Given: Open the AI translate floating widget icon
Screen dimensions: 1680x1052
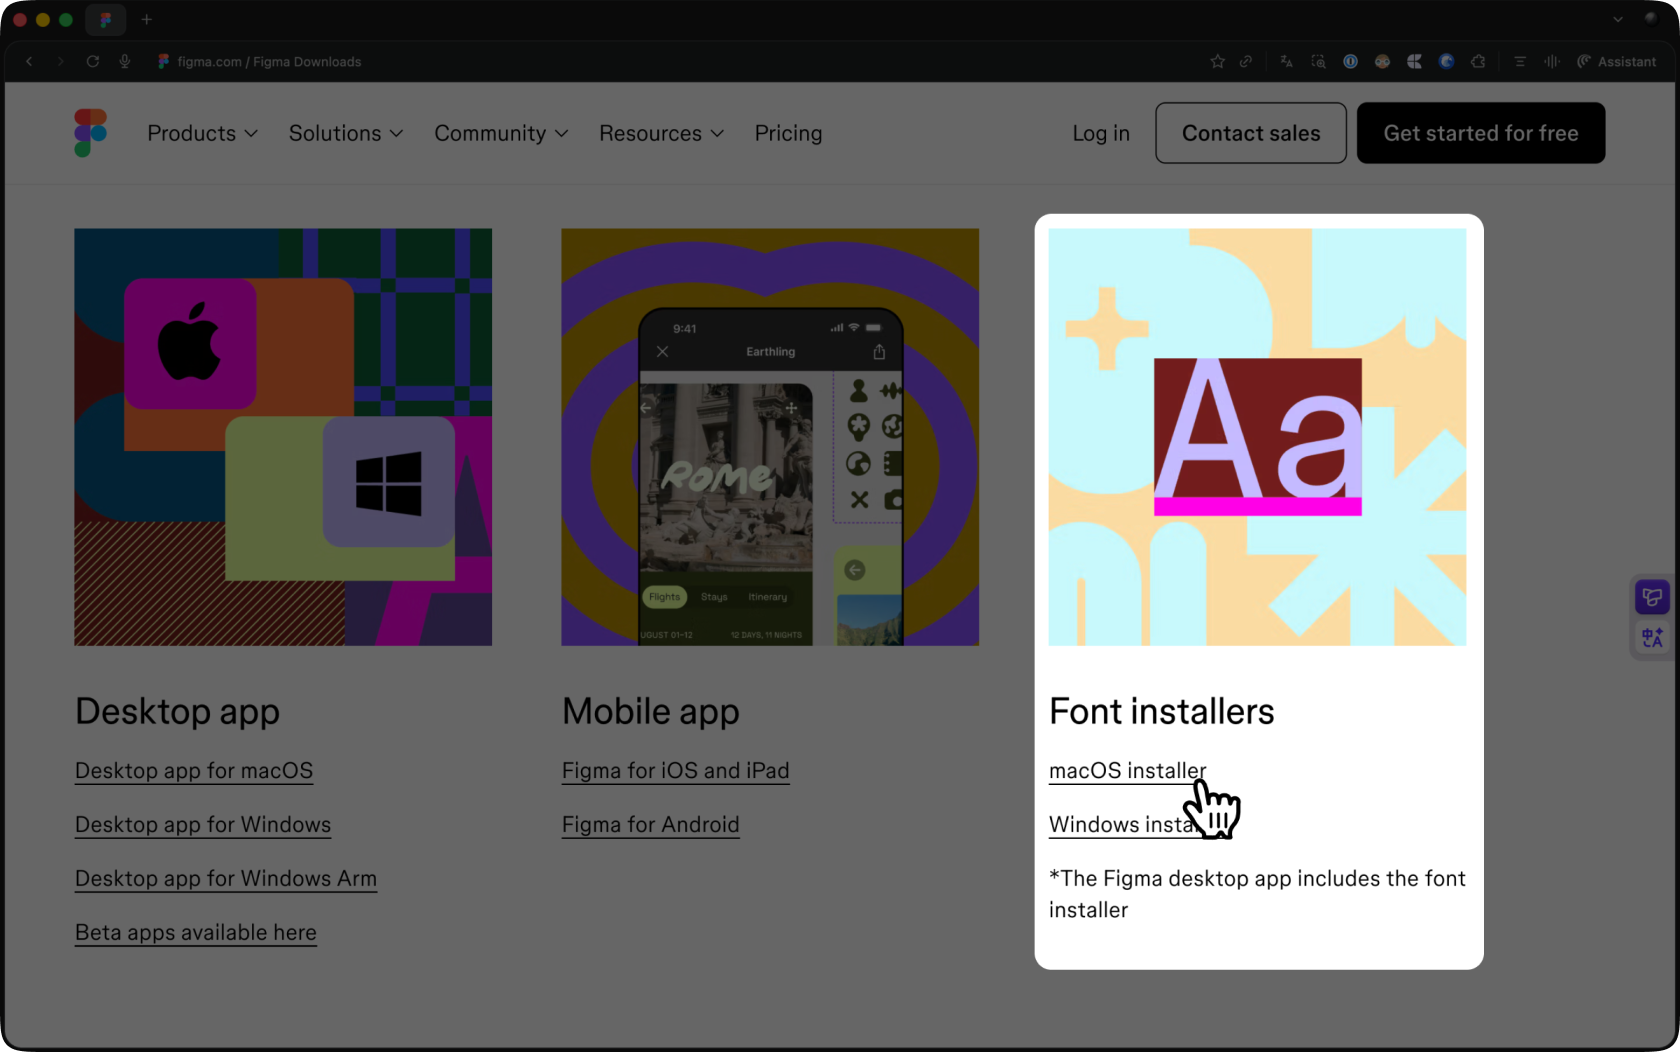Looking at the screenshot, I should 1652,637.
